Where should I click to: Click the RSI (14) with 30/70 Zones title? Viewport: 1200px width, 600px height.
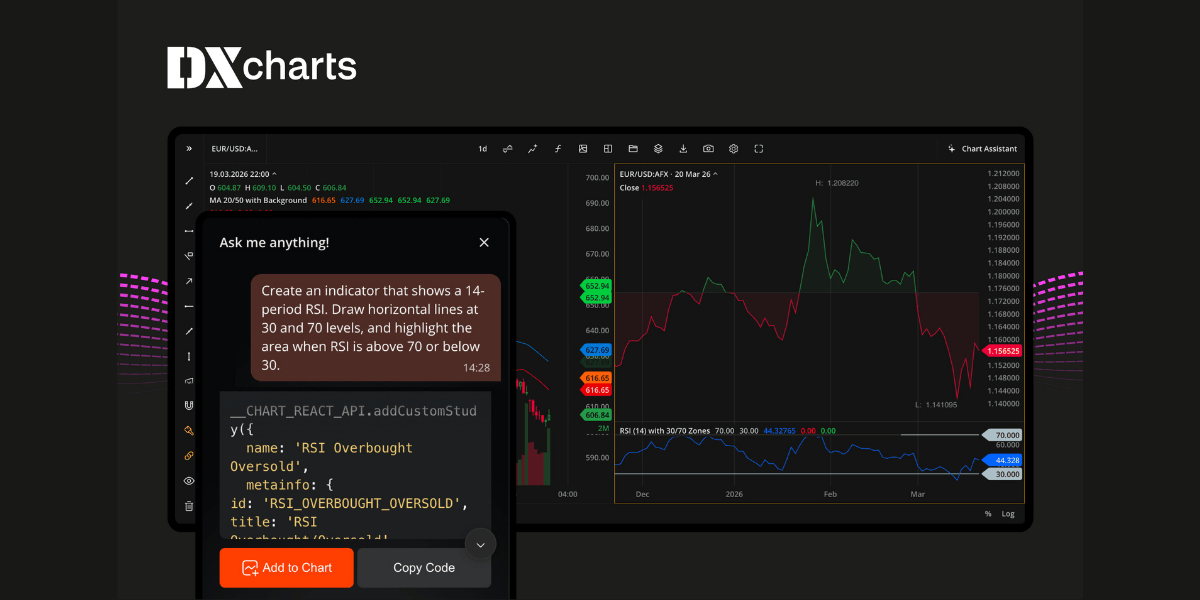pyautogui.click(x=665, y=431)
